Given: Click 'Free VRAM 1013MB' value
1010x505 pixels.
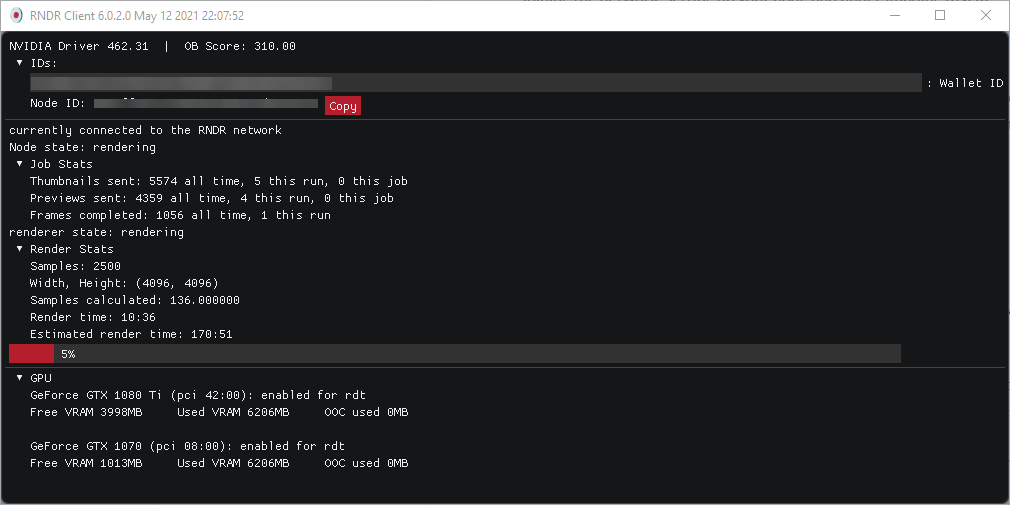Looking at the screenshot, I should pos(86,463).
